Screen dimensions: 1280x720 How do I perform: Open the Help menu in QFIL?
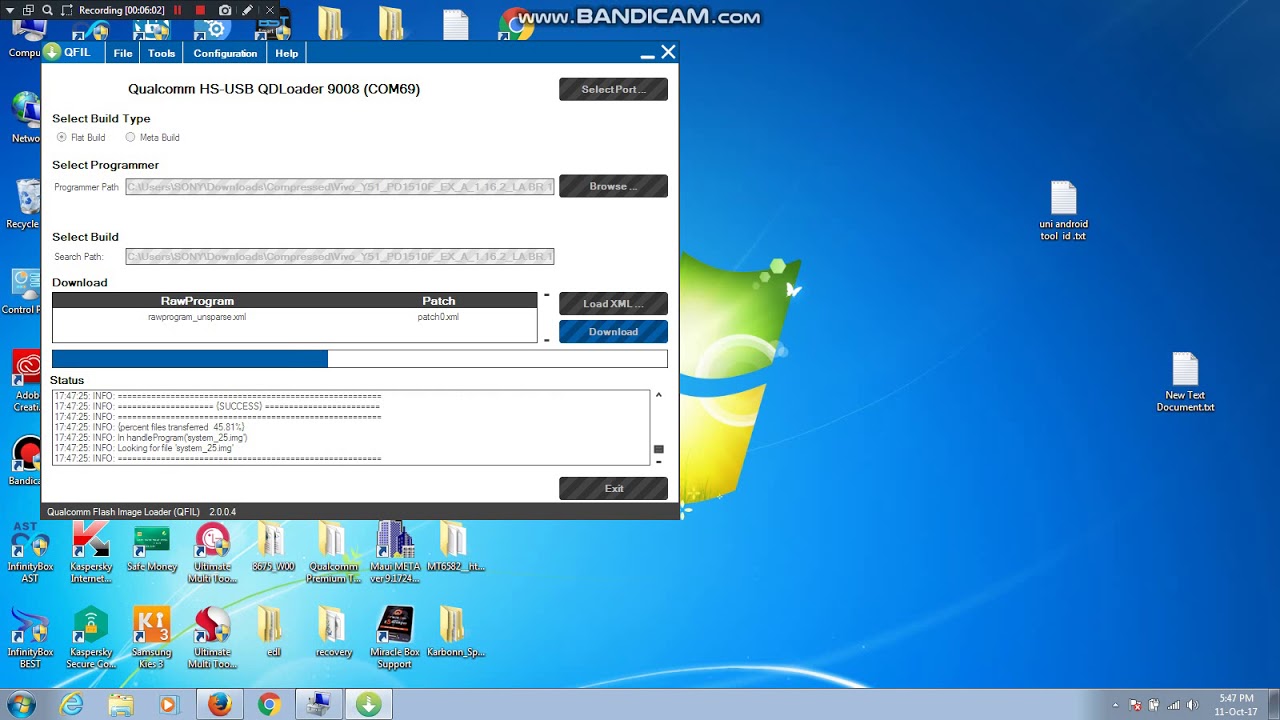click(287, 53)
